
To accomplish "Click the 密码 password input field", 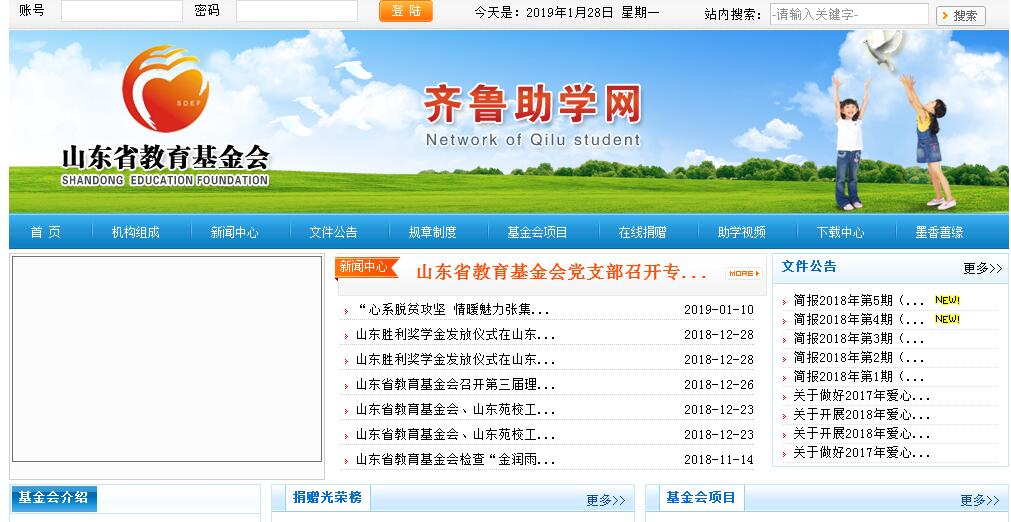I will coord(296,11).
